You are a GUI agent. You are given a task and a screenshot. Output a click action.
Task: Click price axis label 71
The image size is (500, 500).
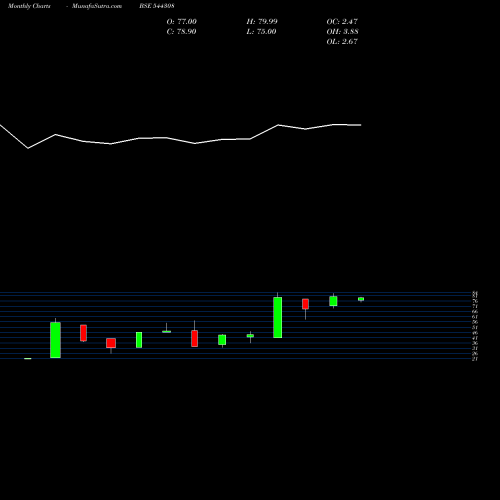475,306
